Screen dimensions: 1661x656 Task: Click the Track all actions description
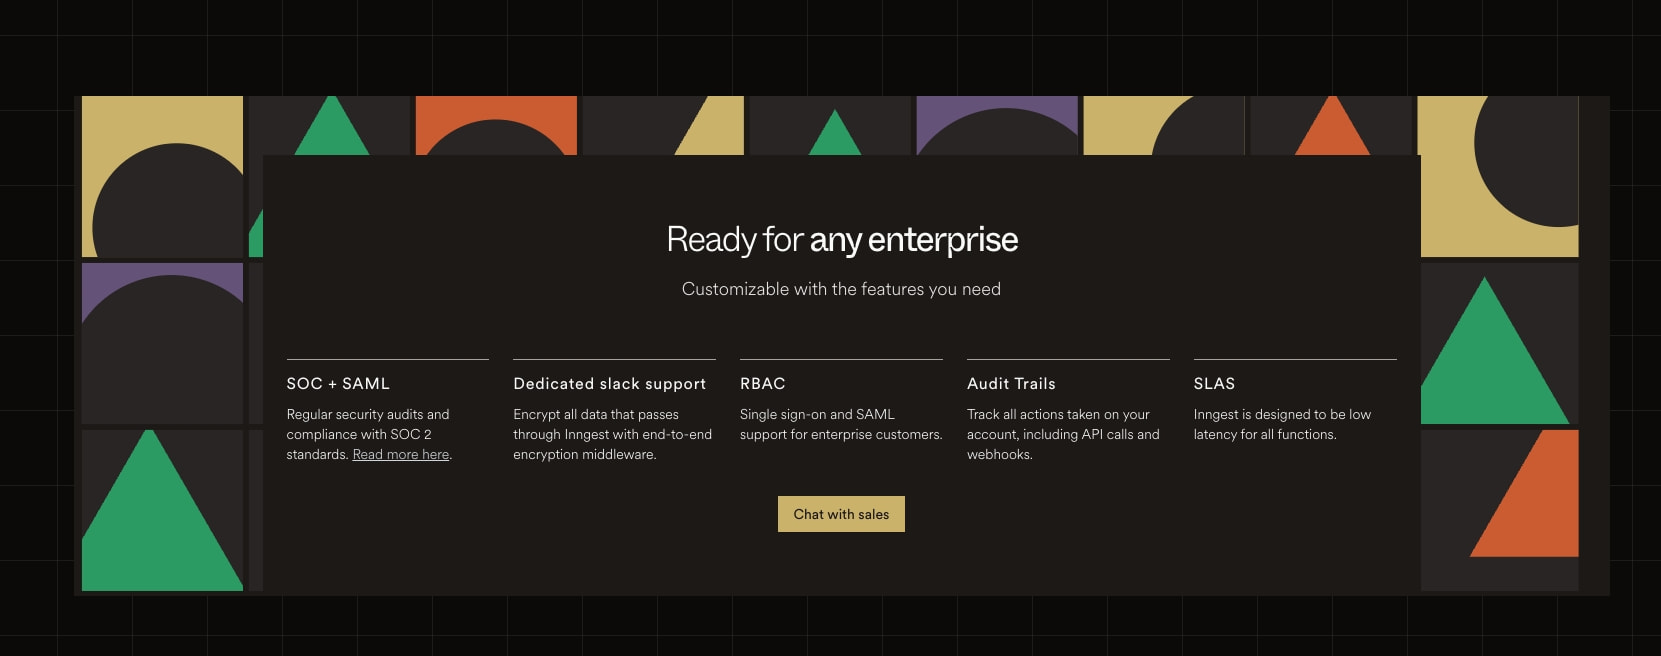[x=1063, y=434]
